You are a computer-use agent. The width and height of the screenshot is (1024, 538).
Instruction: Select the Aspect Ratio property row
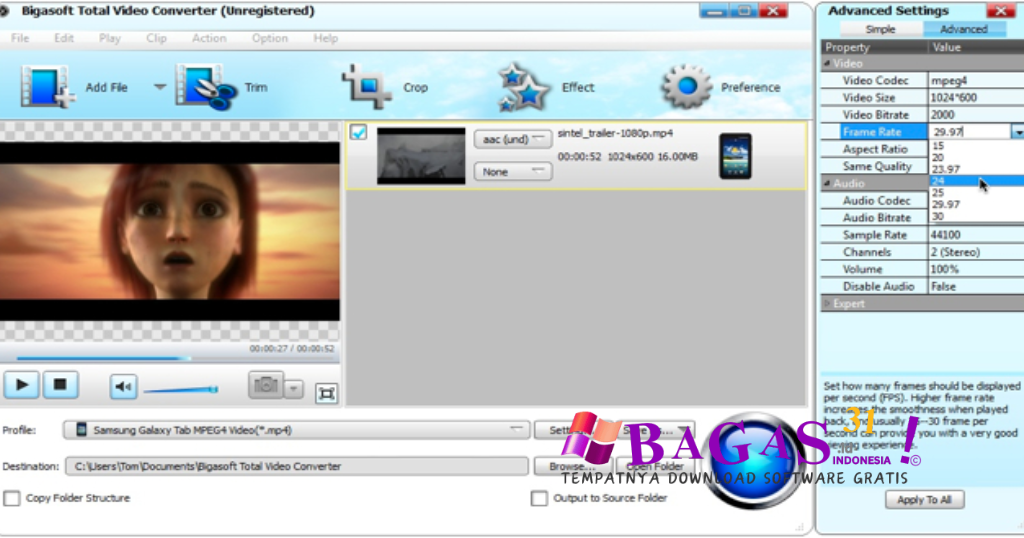point(875,149)
